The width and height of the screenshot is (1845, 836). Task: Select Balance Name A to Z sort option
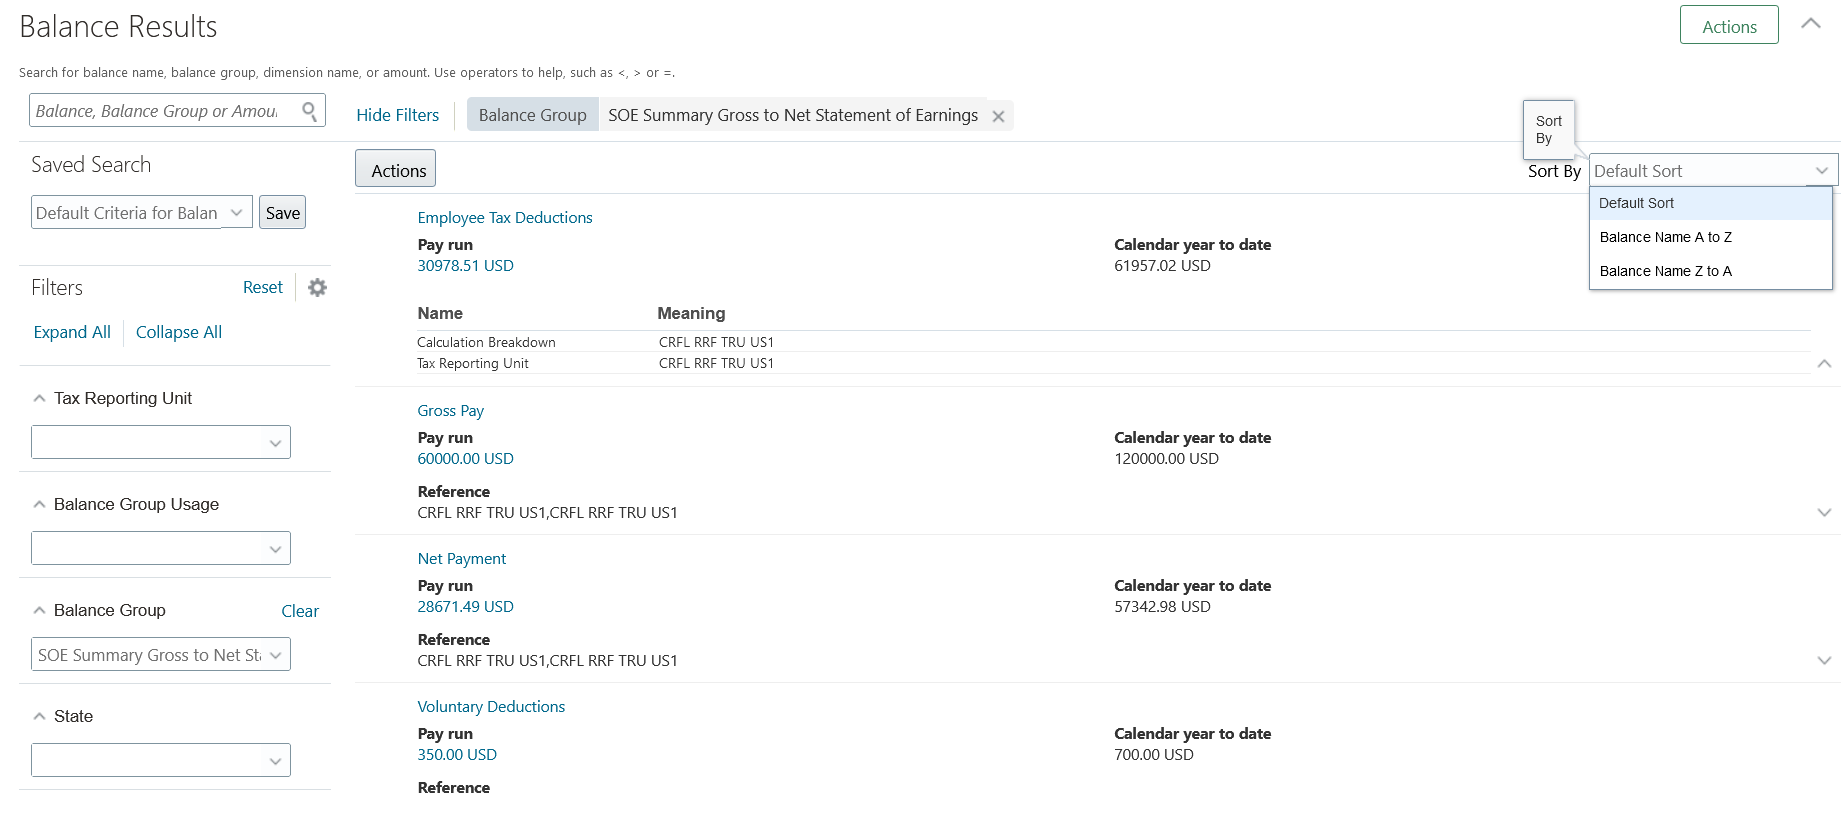pos(1665,237)
